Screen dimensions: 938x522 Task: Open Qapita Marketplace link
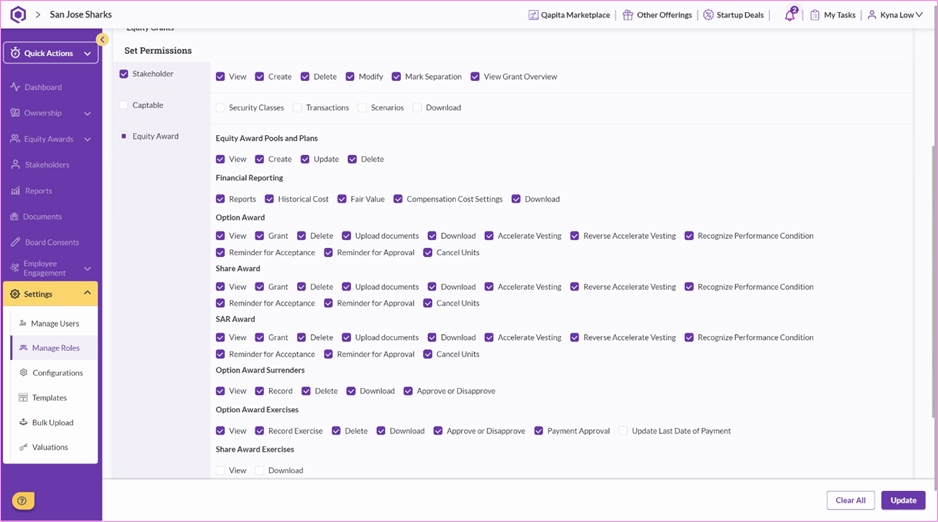point(569,15)
